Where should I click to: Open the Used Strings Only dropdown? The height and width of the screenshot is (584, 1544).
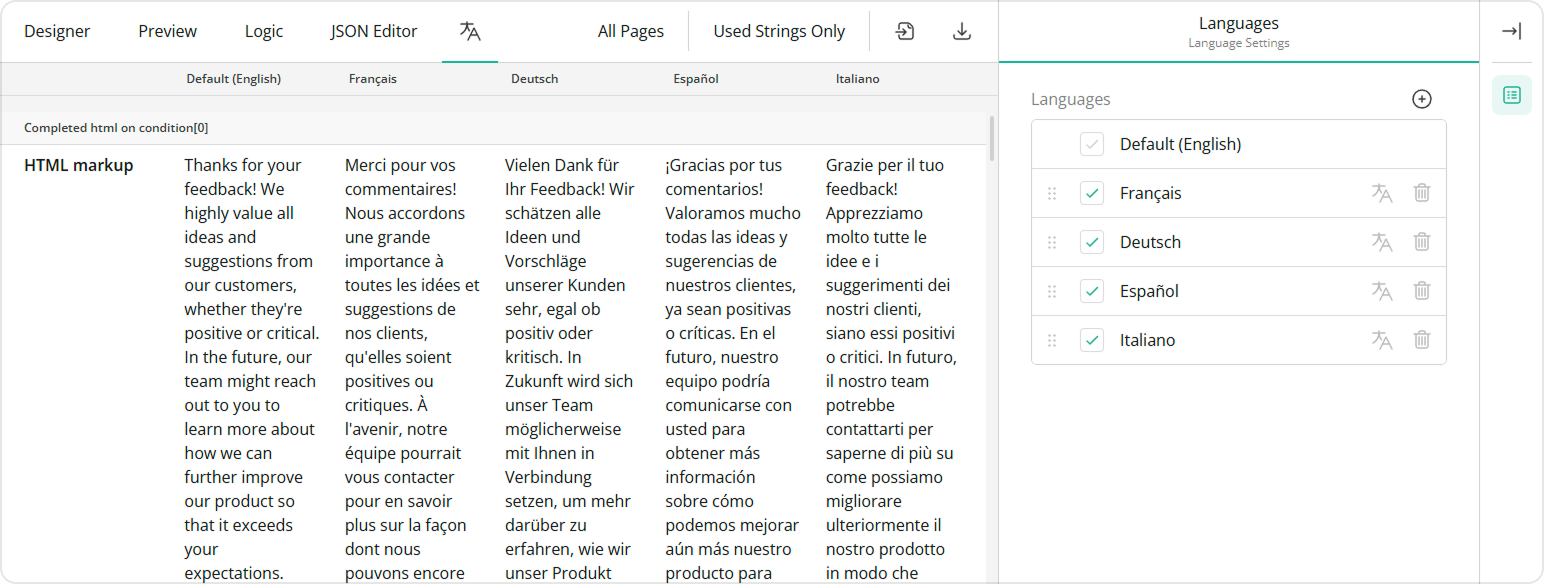tap(779, 31)
